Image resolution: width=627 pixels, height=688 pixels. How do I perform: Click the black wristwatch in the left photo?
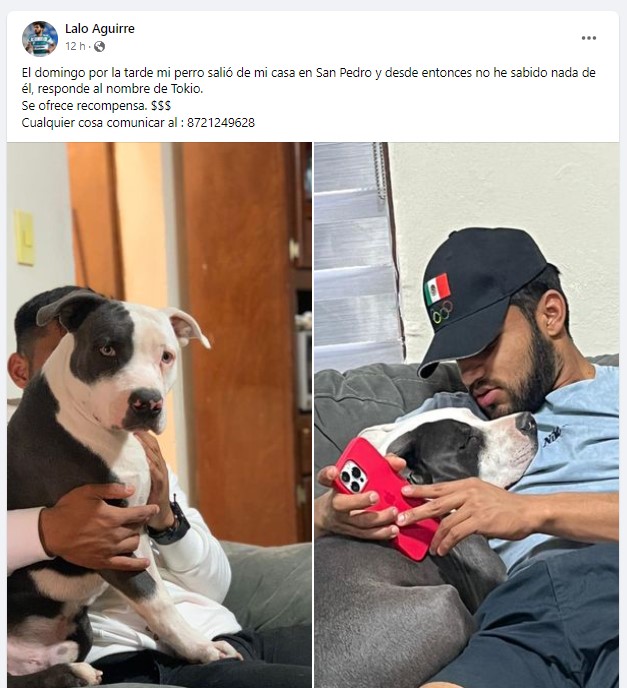(169, 526)
